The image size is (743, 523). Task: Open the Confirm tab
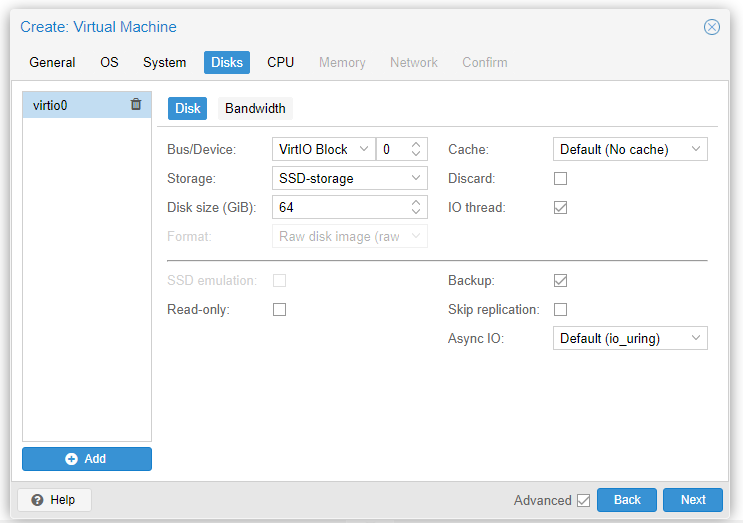[485, 63]
